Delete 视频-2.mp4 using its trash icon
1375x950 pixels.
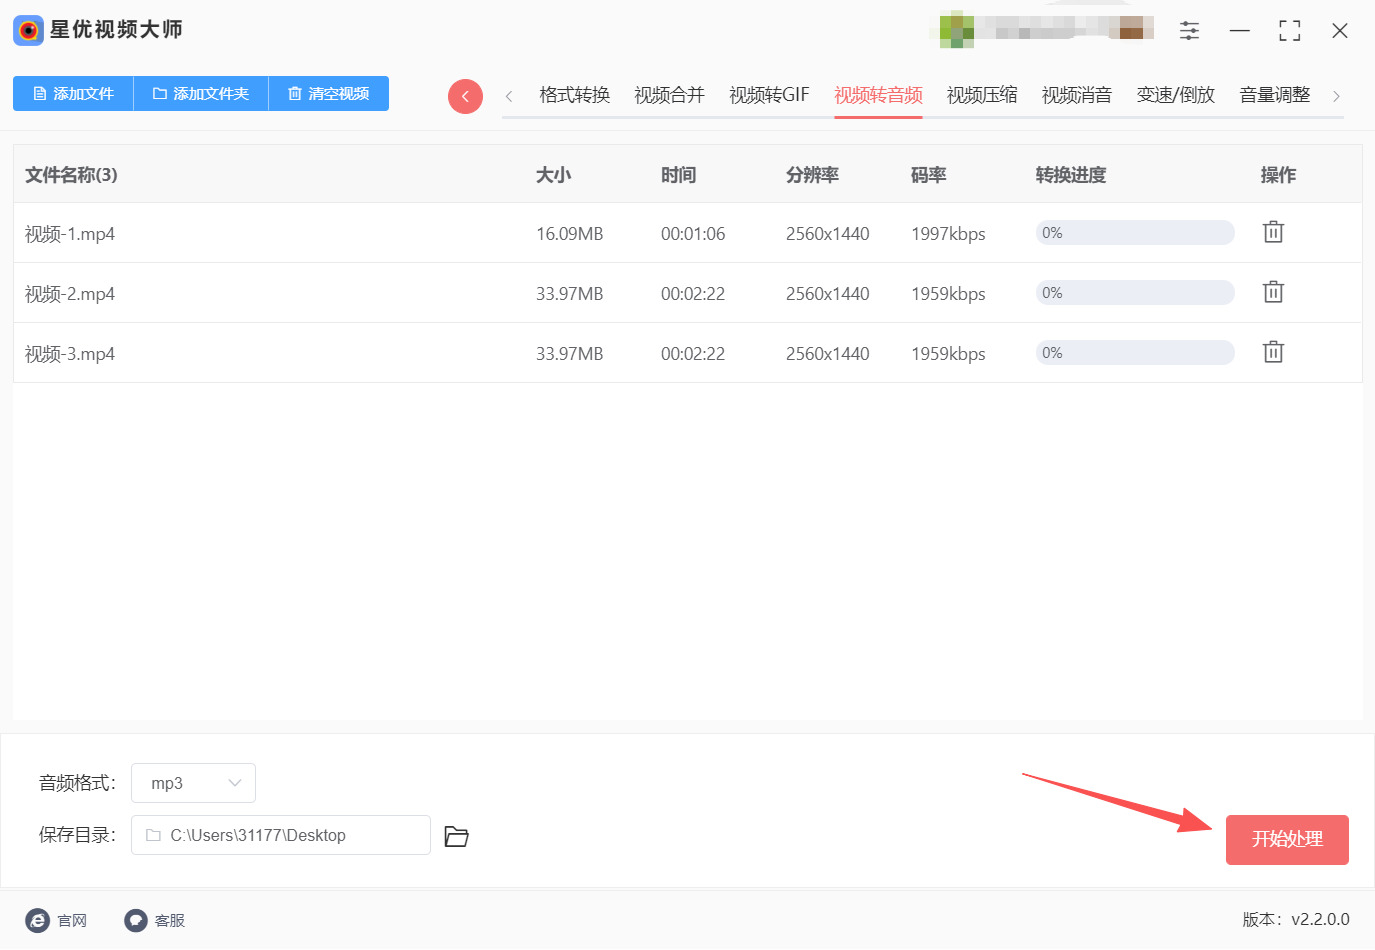[x=1273, y=292]
